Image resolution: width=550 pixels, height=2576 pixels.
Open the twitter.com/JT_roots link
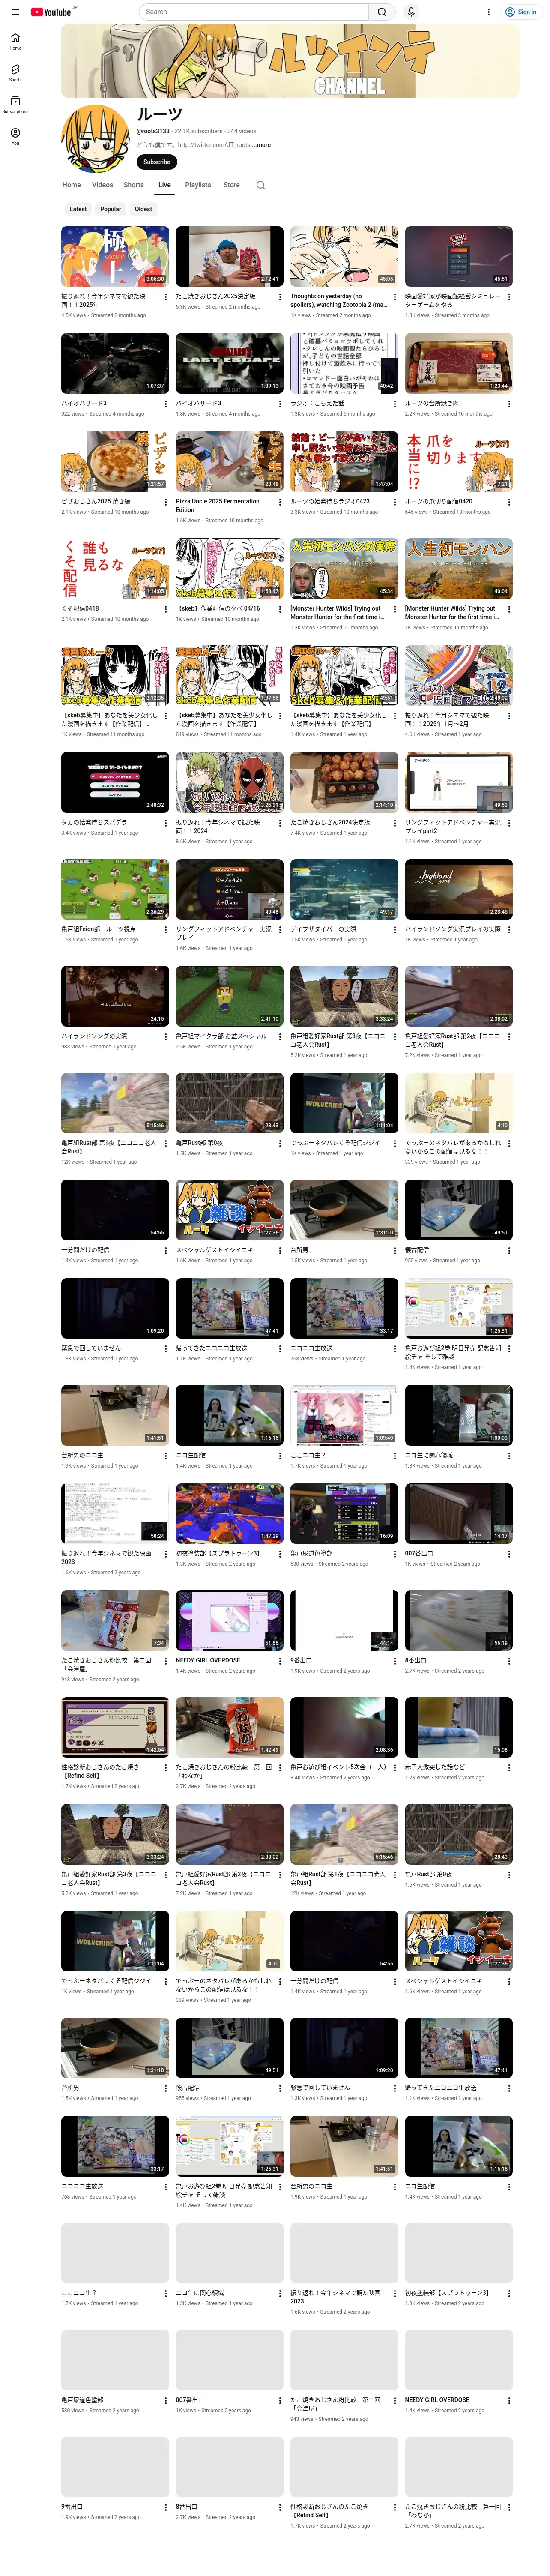pyautogui.click(x=214, y=145)
